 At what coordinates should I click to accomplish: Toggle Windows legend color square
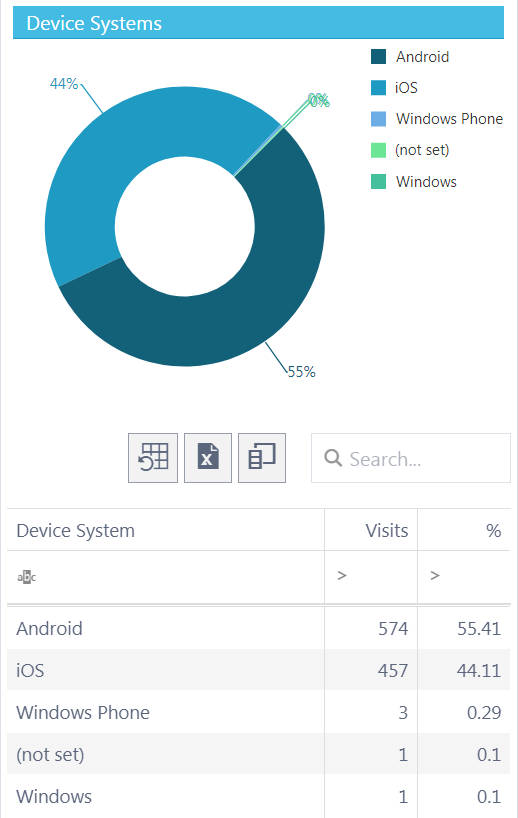[x=378, y=182]
